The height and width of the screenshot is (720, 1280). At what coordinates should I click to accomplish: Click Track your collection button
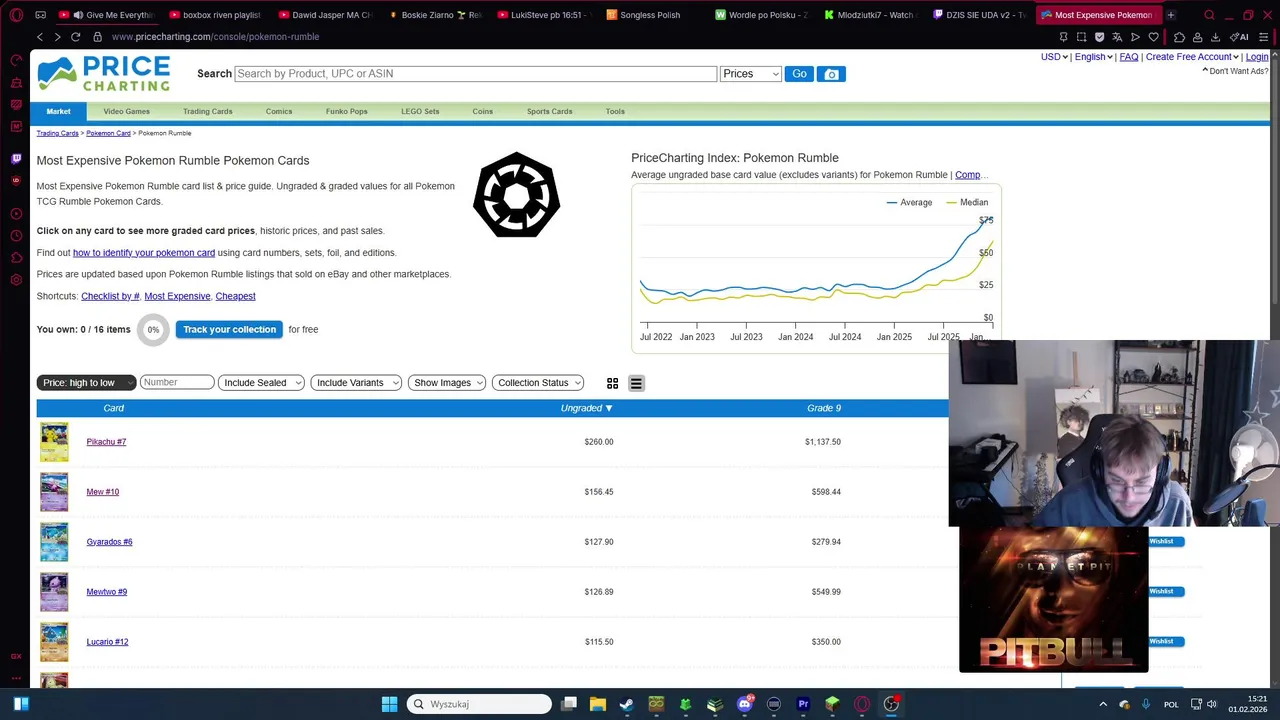coord(230,329)
